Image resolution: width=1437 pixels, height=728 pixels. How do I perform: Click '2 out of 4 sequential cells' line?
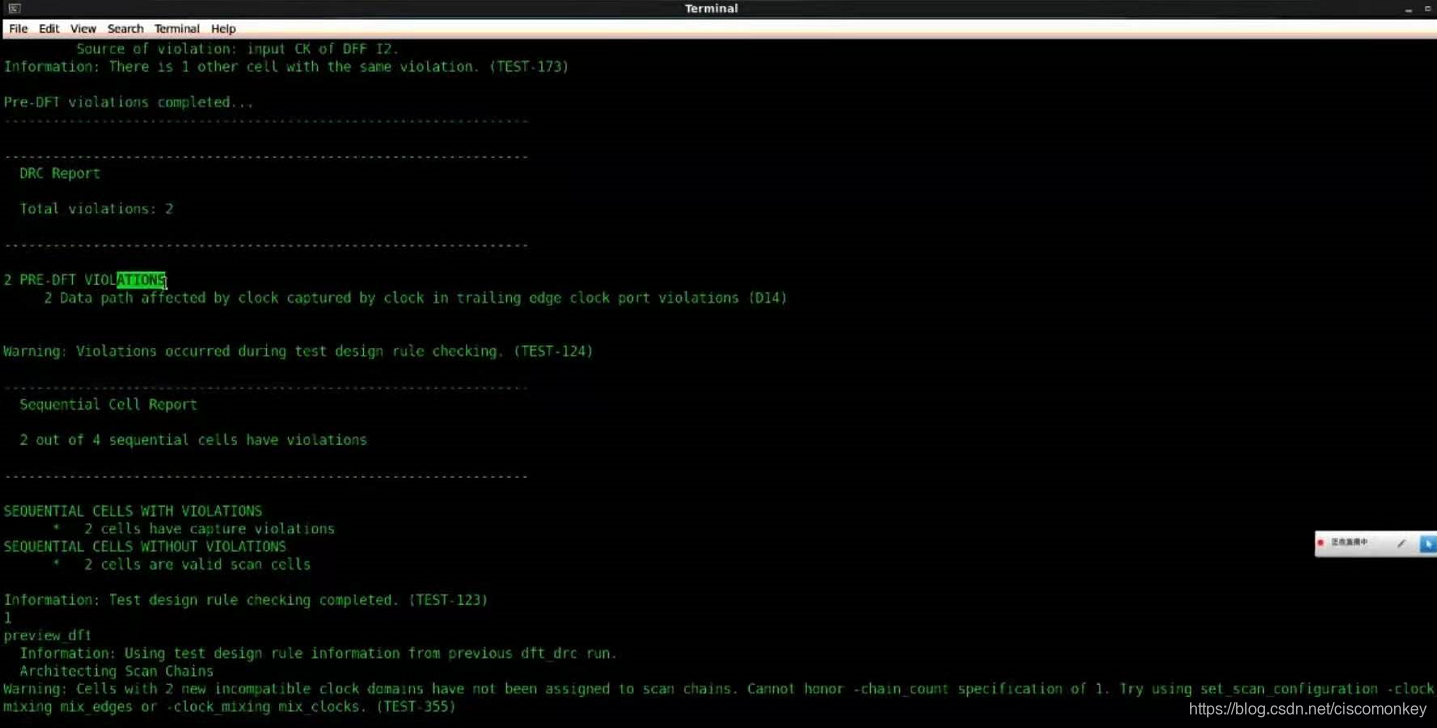(x=193, y=439)
